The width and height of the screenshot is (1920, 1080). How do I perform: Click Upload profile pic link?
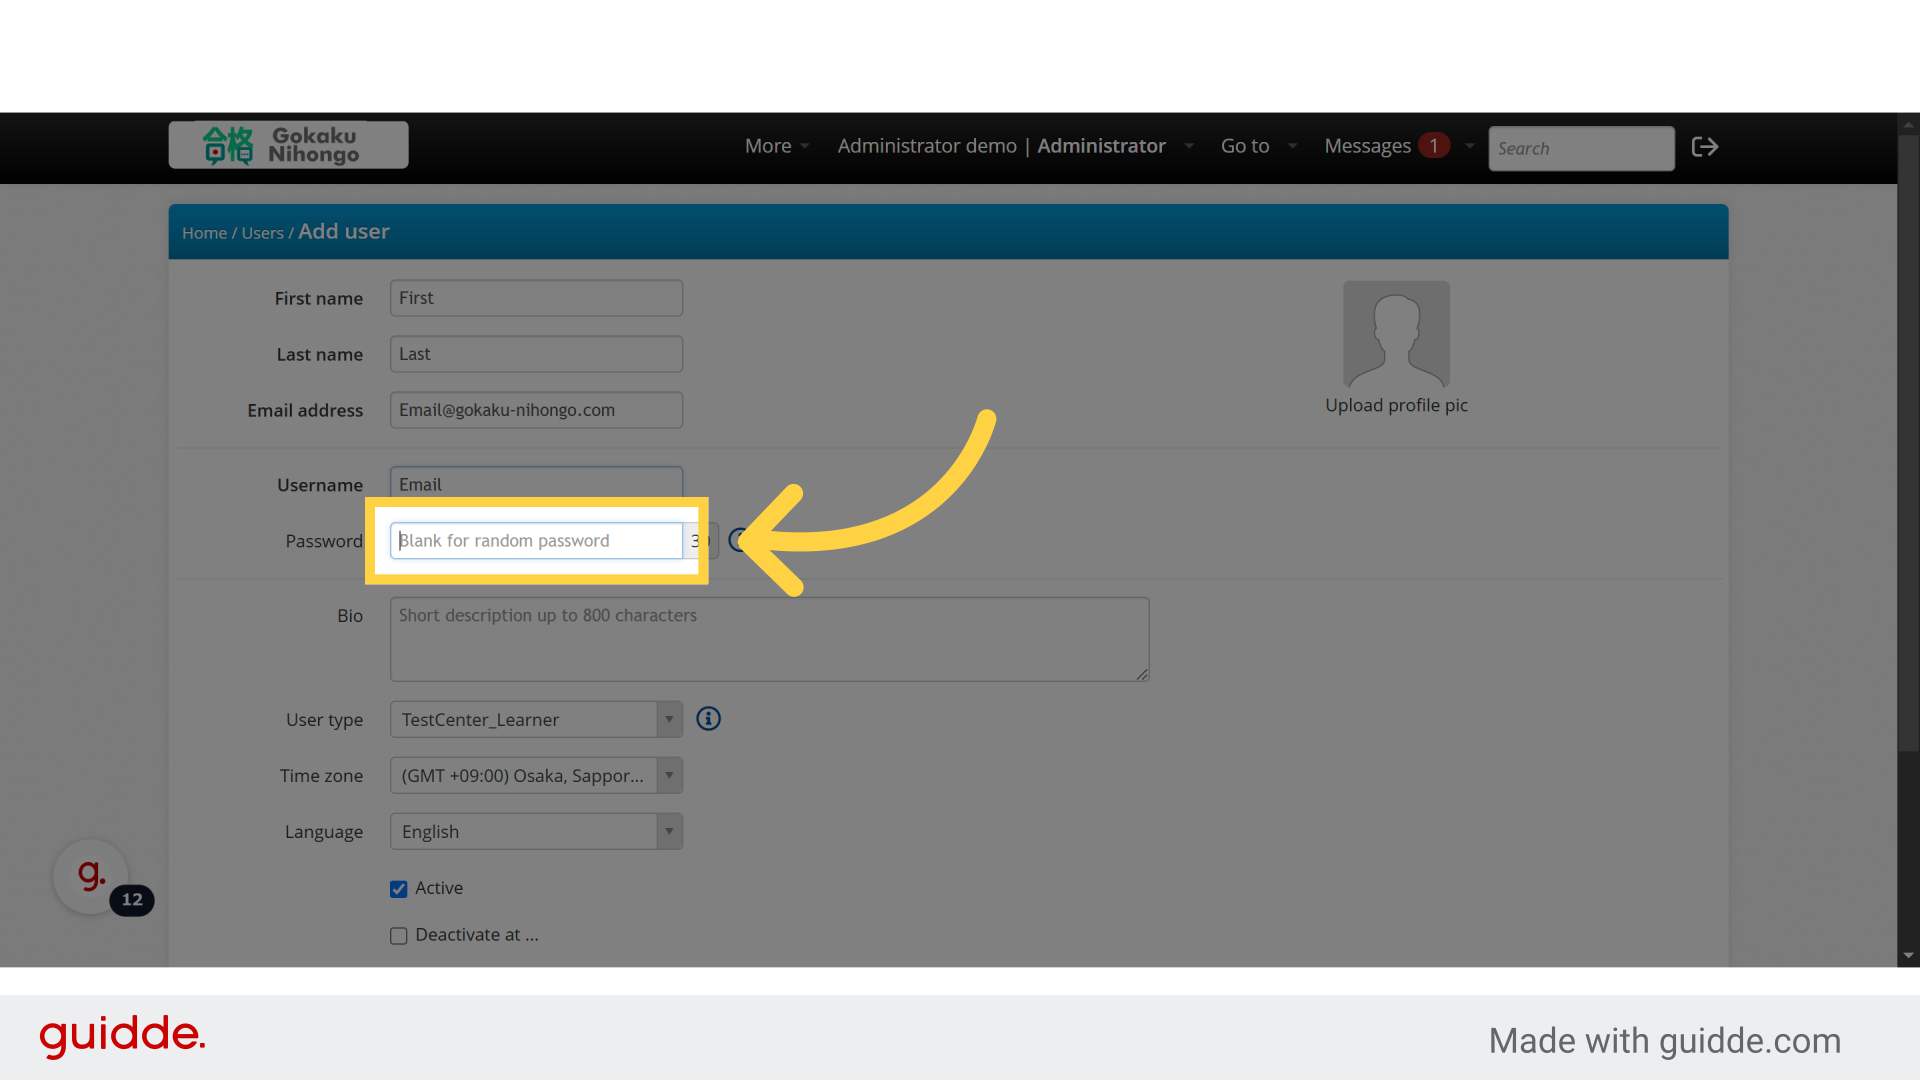[1396, 405]
